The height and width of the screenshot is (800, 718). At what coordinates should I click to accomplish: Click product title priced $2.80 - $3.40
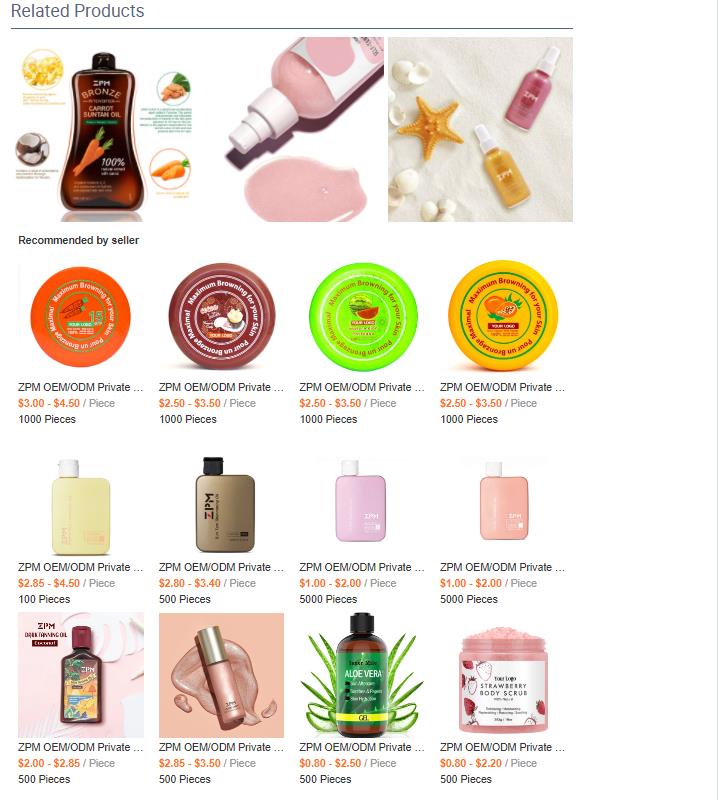pos(221,567)
